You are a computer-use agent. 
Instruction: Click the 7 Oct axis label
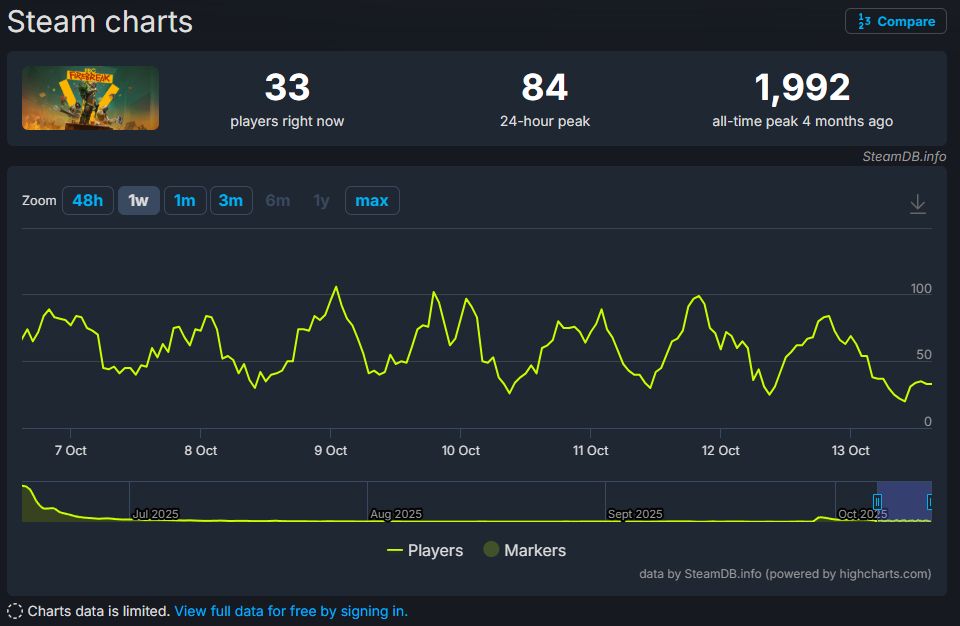coord(70,450)
